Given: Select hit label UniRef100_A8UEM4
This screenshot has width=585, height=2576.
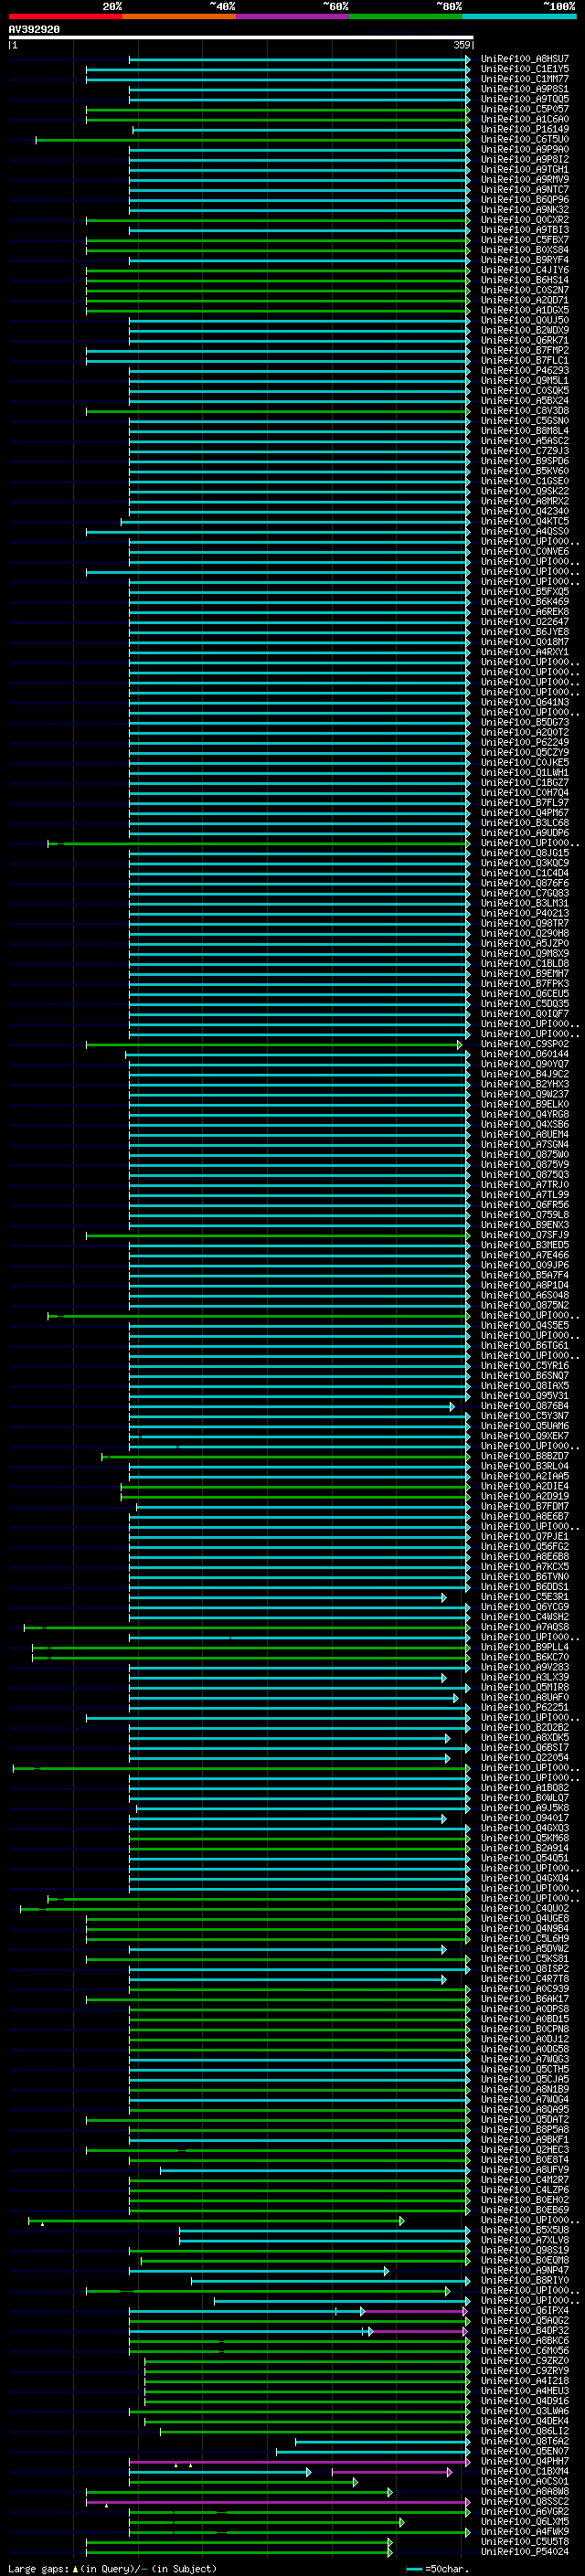Looking at the screenshot, I should (525, 1135).
